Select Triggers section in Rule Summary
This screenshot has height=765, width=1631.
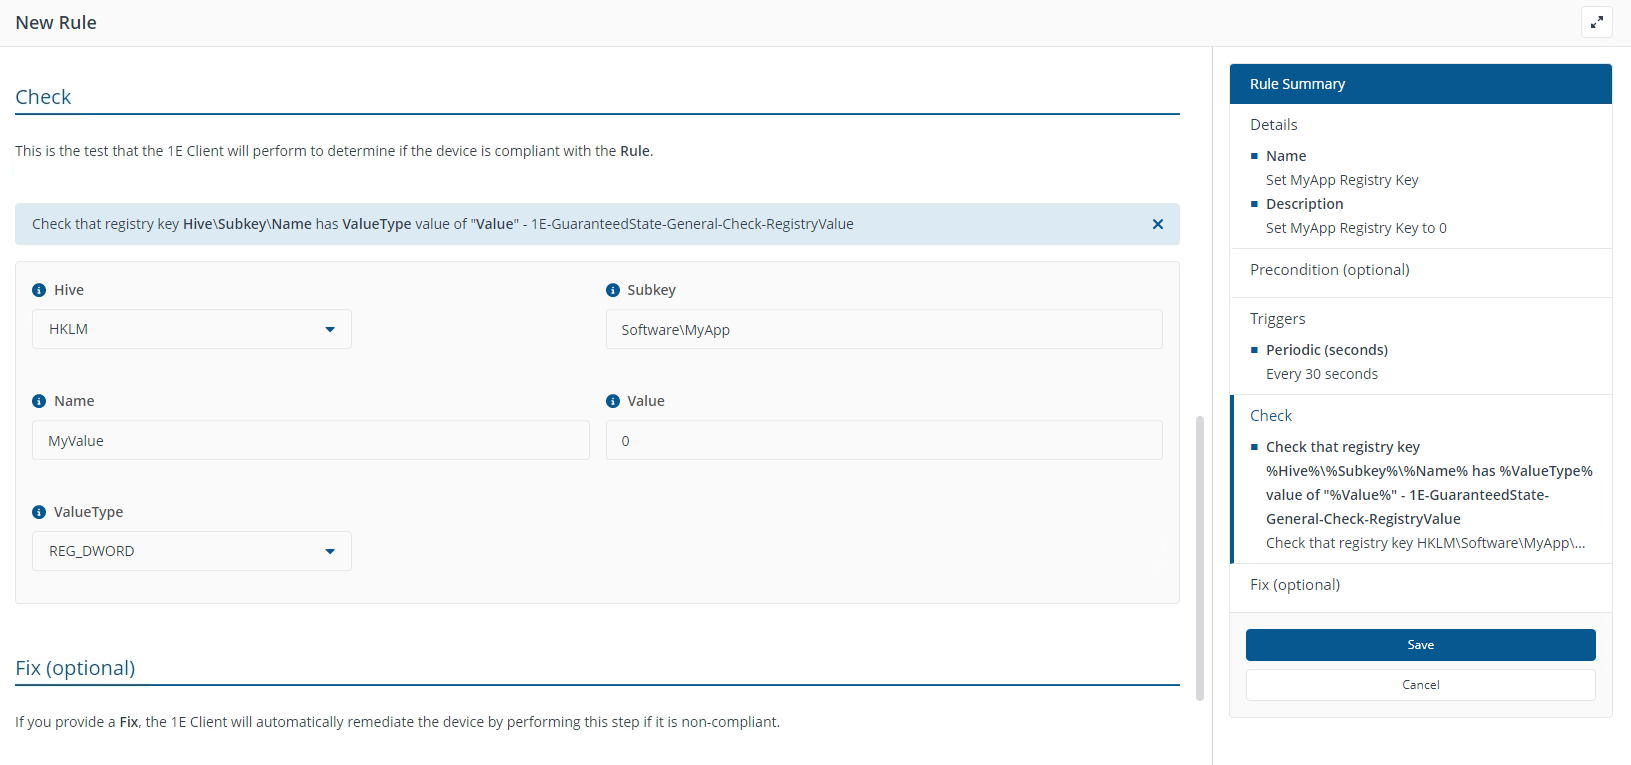point(1277,319)
